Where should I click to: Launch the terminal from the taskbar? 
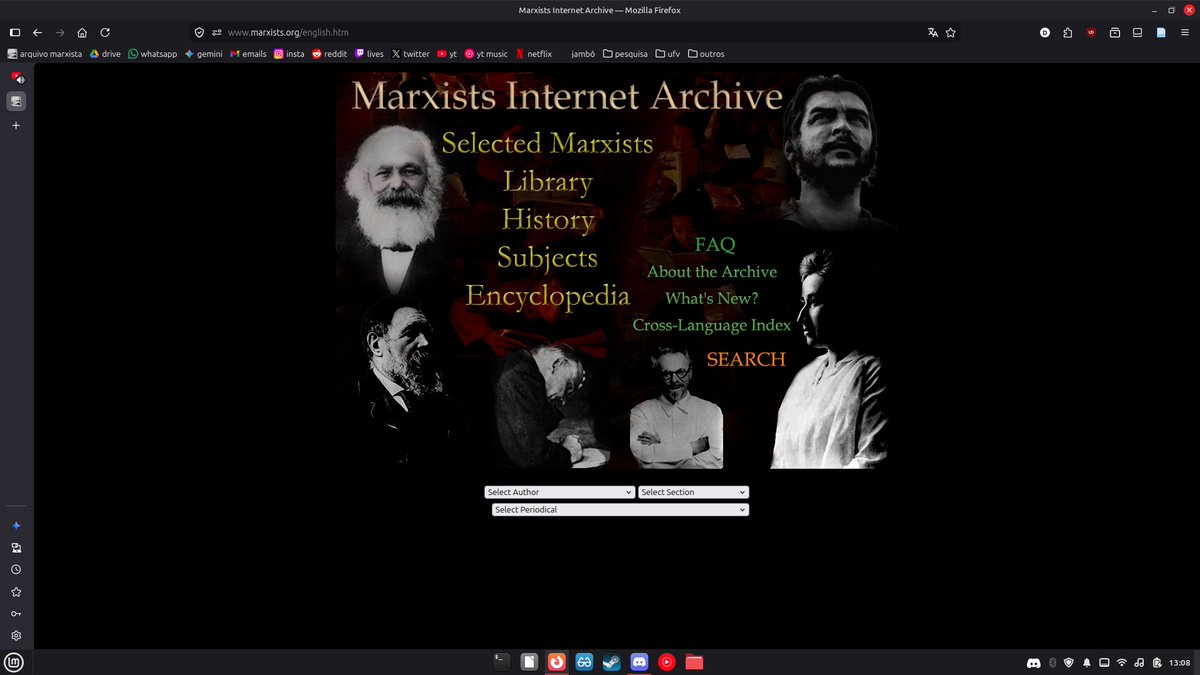pyautogui.click(x=502, y=662)
